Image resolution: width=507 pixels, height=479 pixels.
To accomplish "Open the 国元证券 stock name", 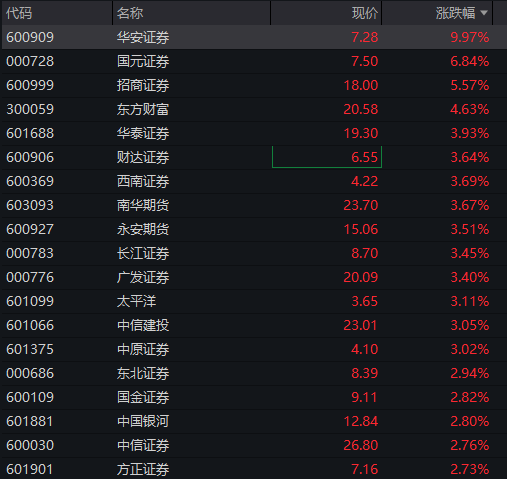I will pyautogui.click(x=143, y=61).
